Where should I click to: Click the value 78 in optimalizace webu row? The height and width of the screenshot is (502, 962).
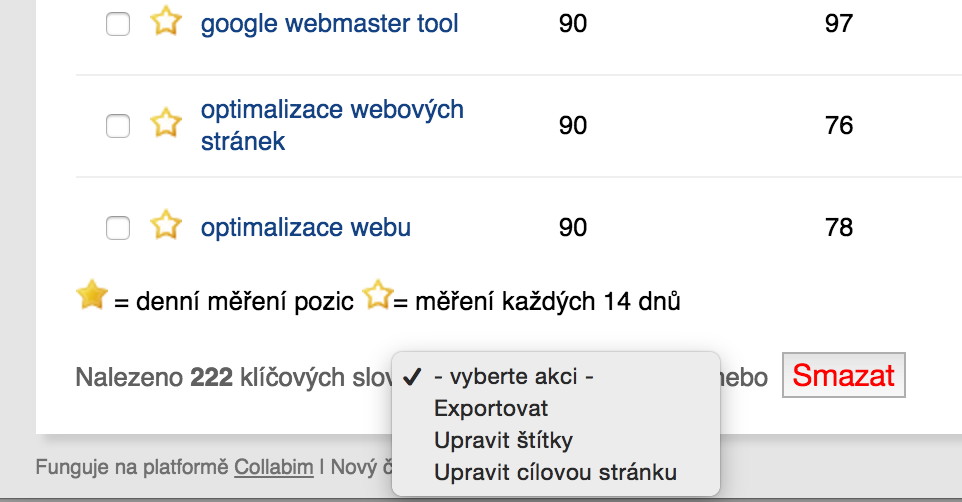coord(839,227)
